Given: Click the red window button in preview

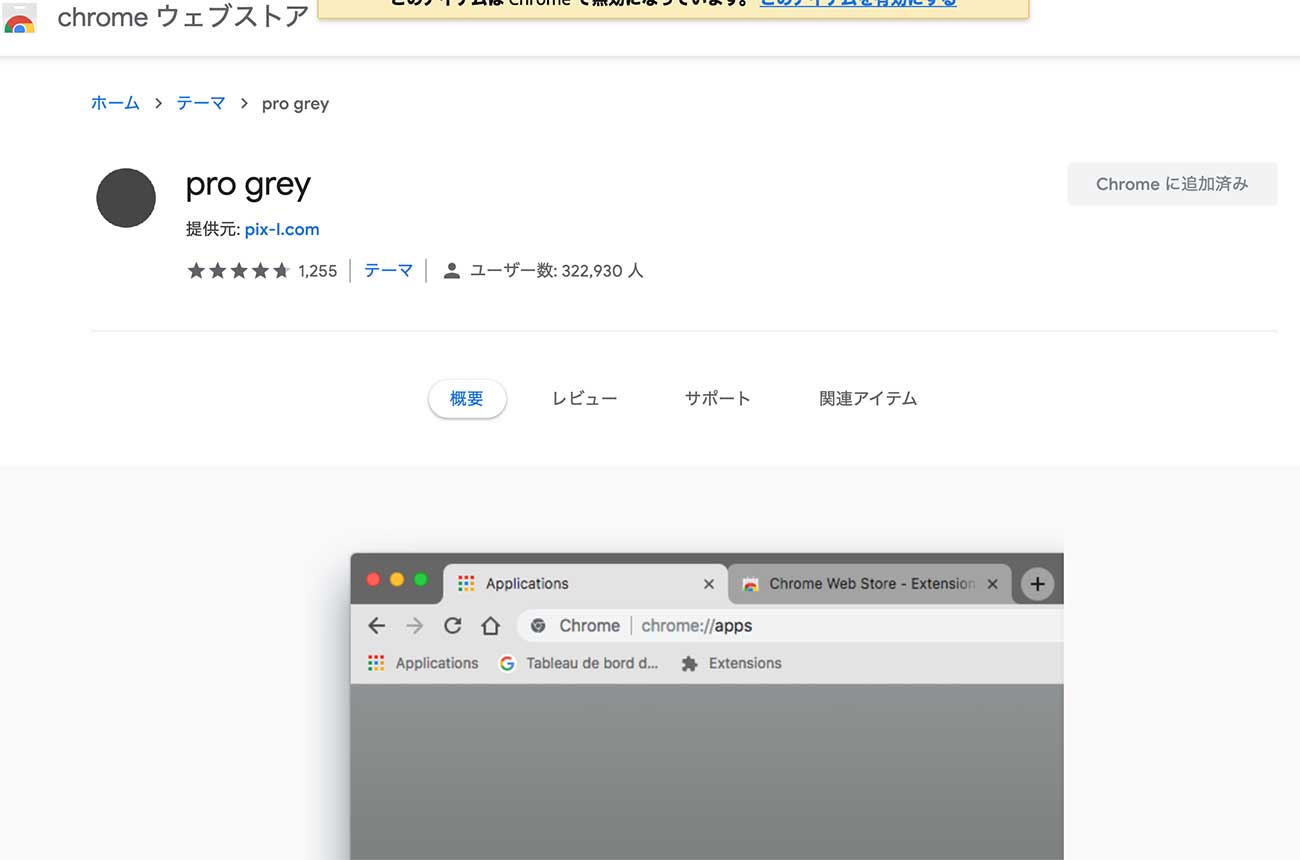Looking at the screenshot, I should coord(373,579).
